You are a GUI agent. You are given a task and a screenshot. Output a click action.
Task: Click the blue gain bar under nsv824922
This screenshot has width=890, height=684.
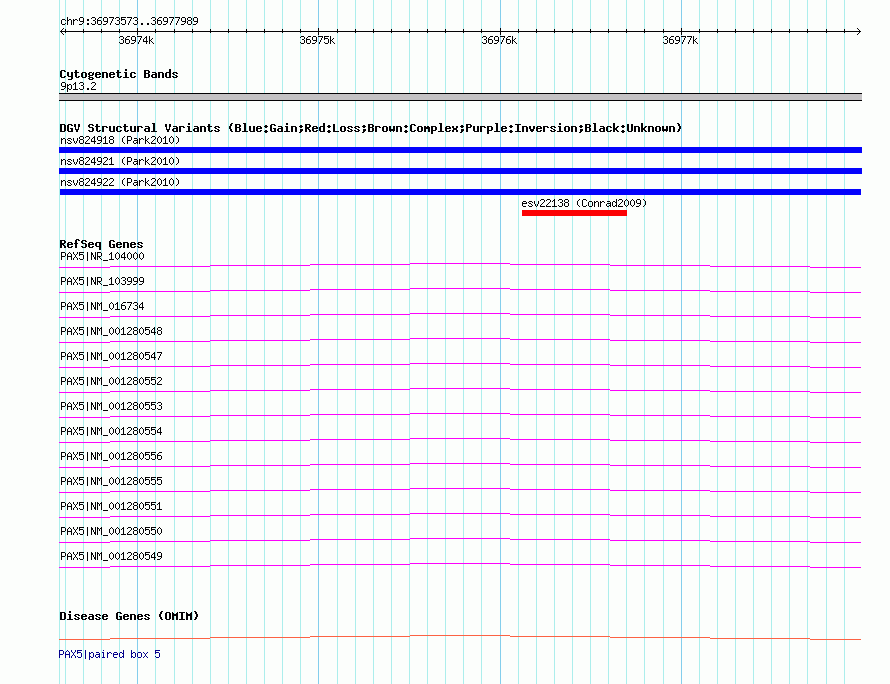point(460,192)
